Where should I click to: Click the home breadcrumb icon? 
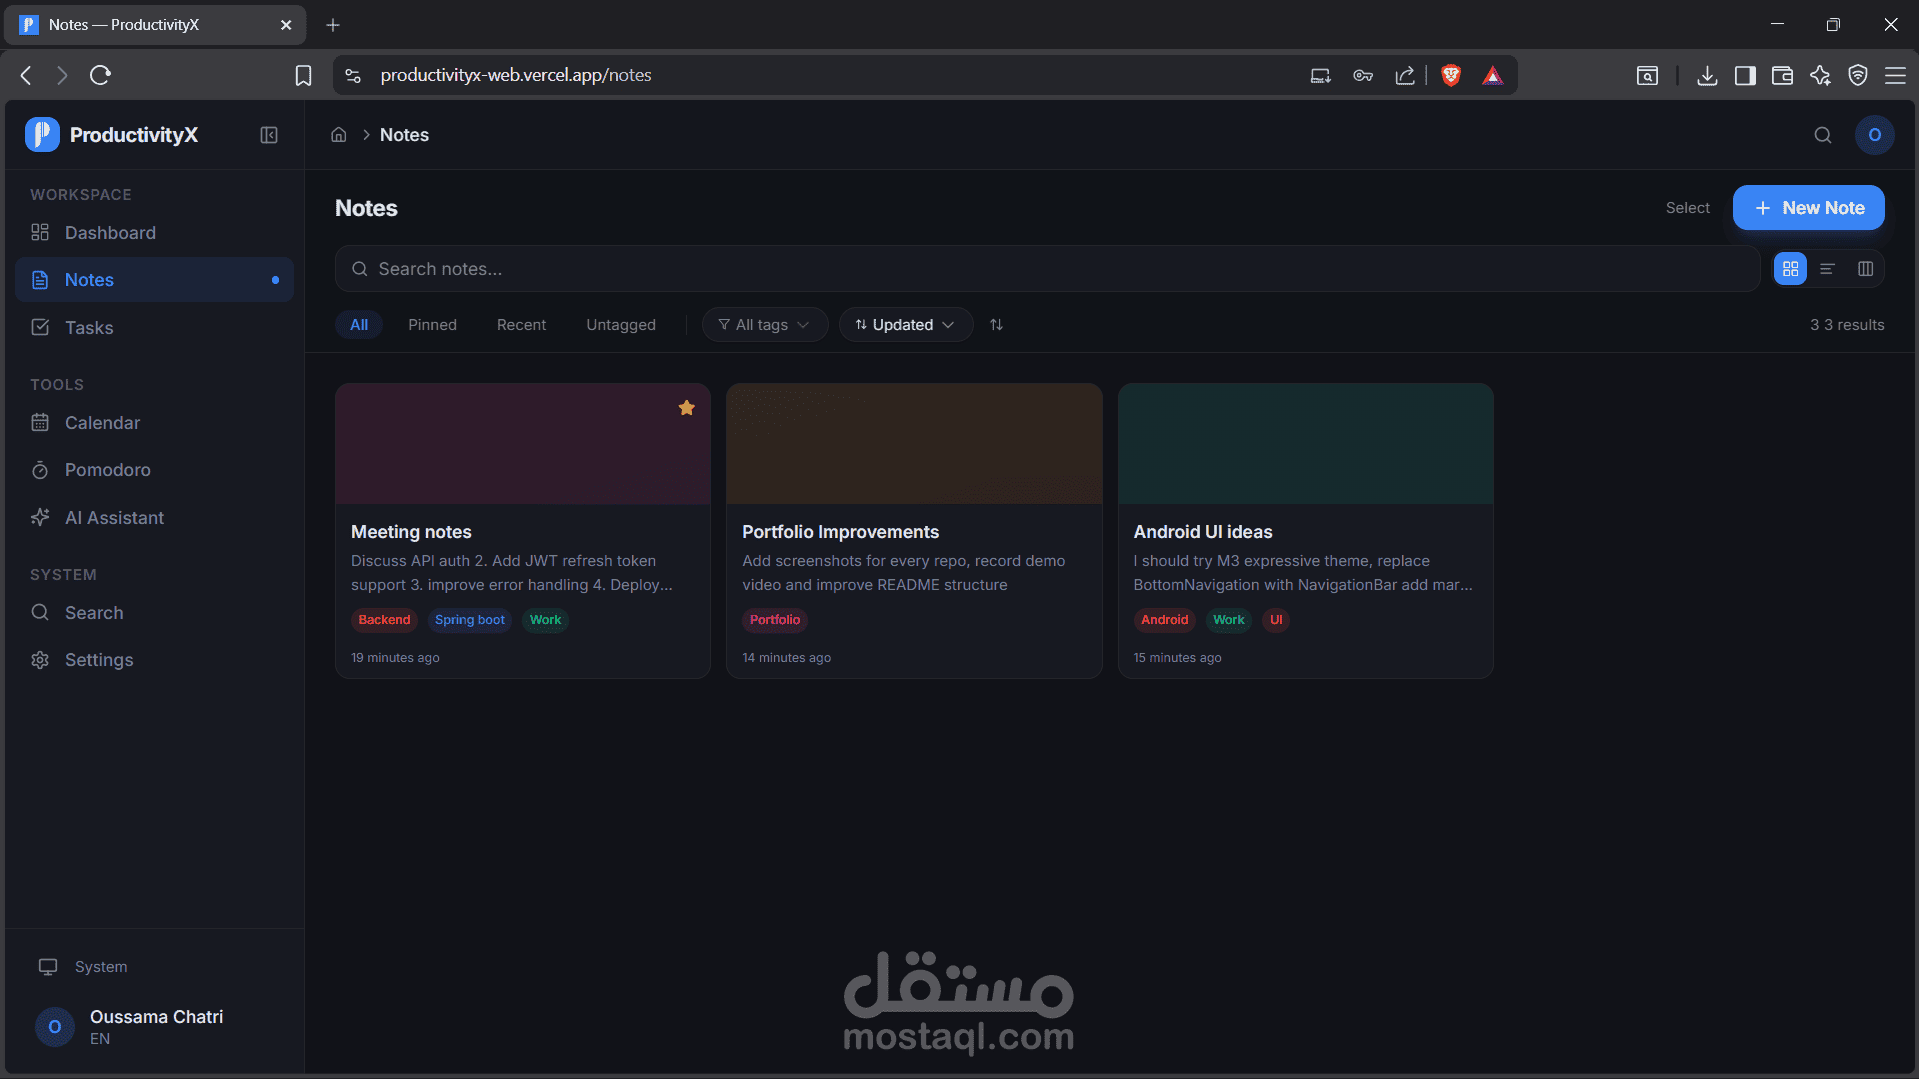coord(339,135)
